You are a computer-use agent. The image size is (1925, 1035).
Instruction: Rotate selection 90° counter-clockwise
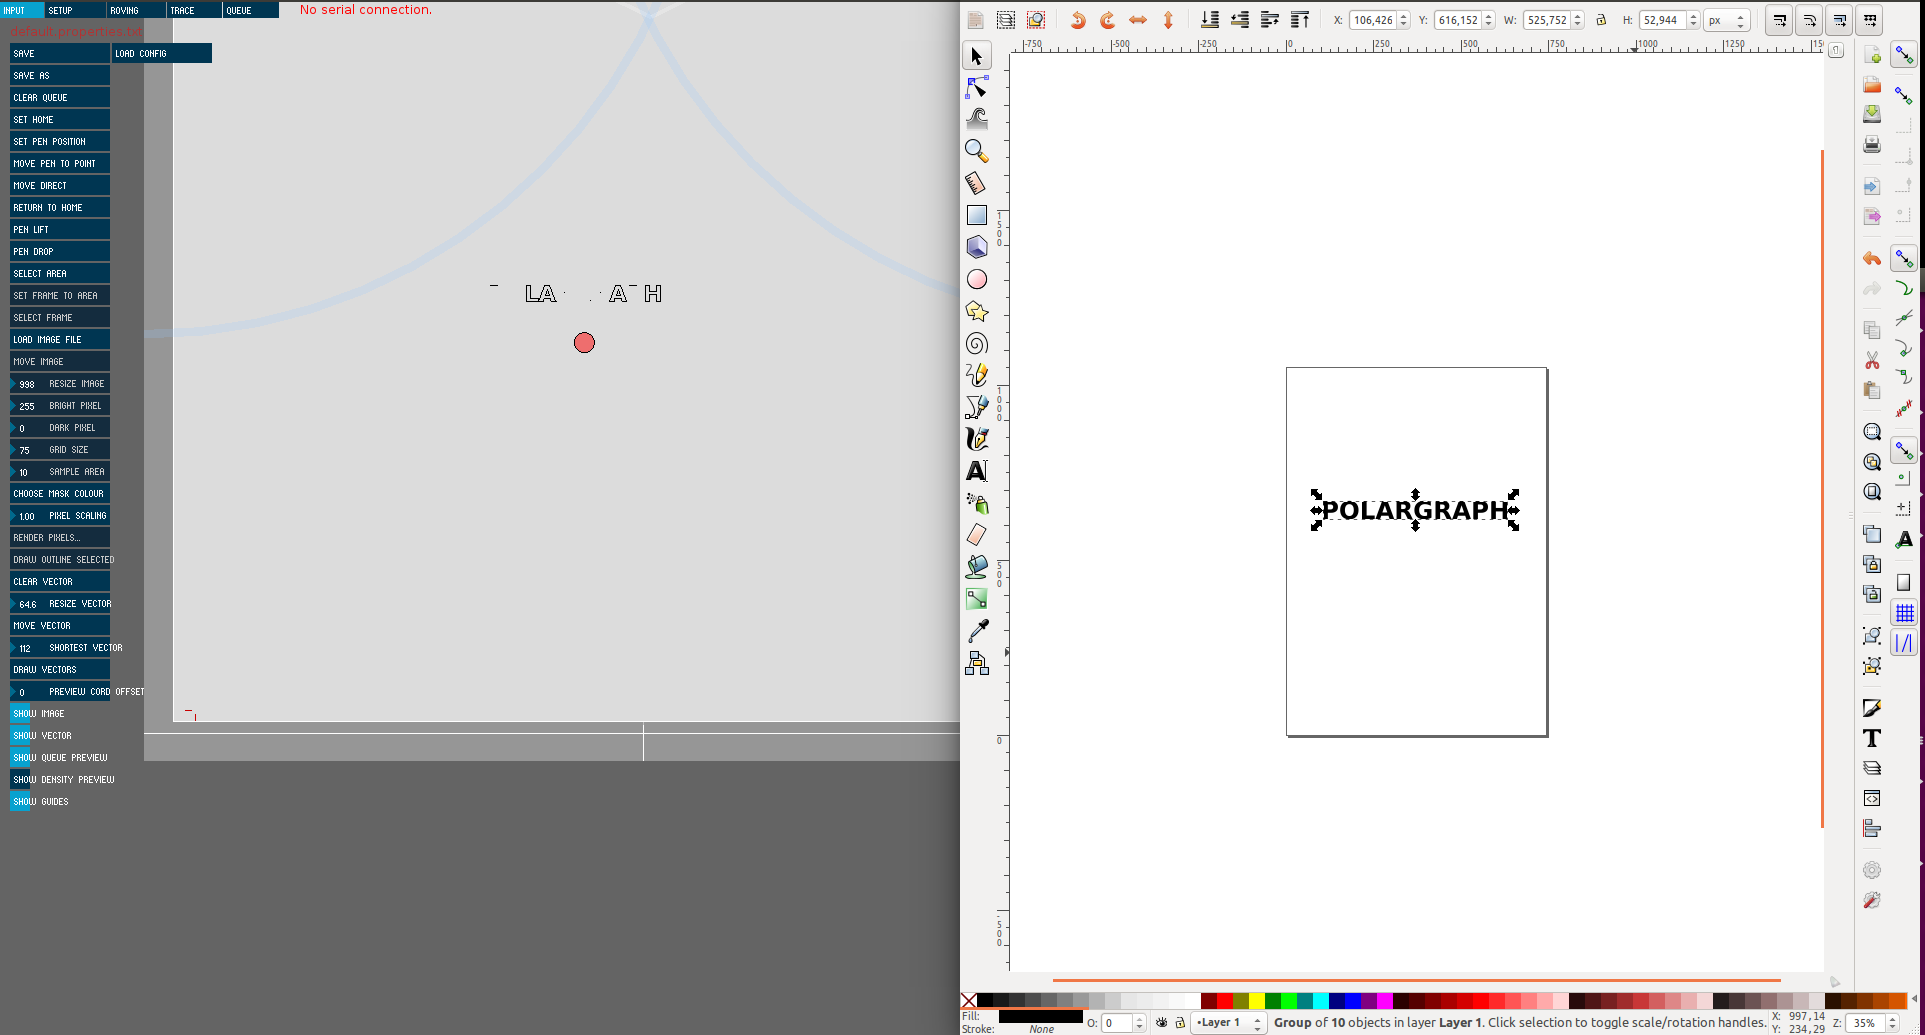coord(1078,20)
